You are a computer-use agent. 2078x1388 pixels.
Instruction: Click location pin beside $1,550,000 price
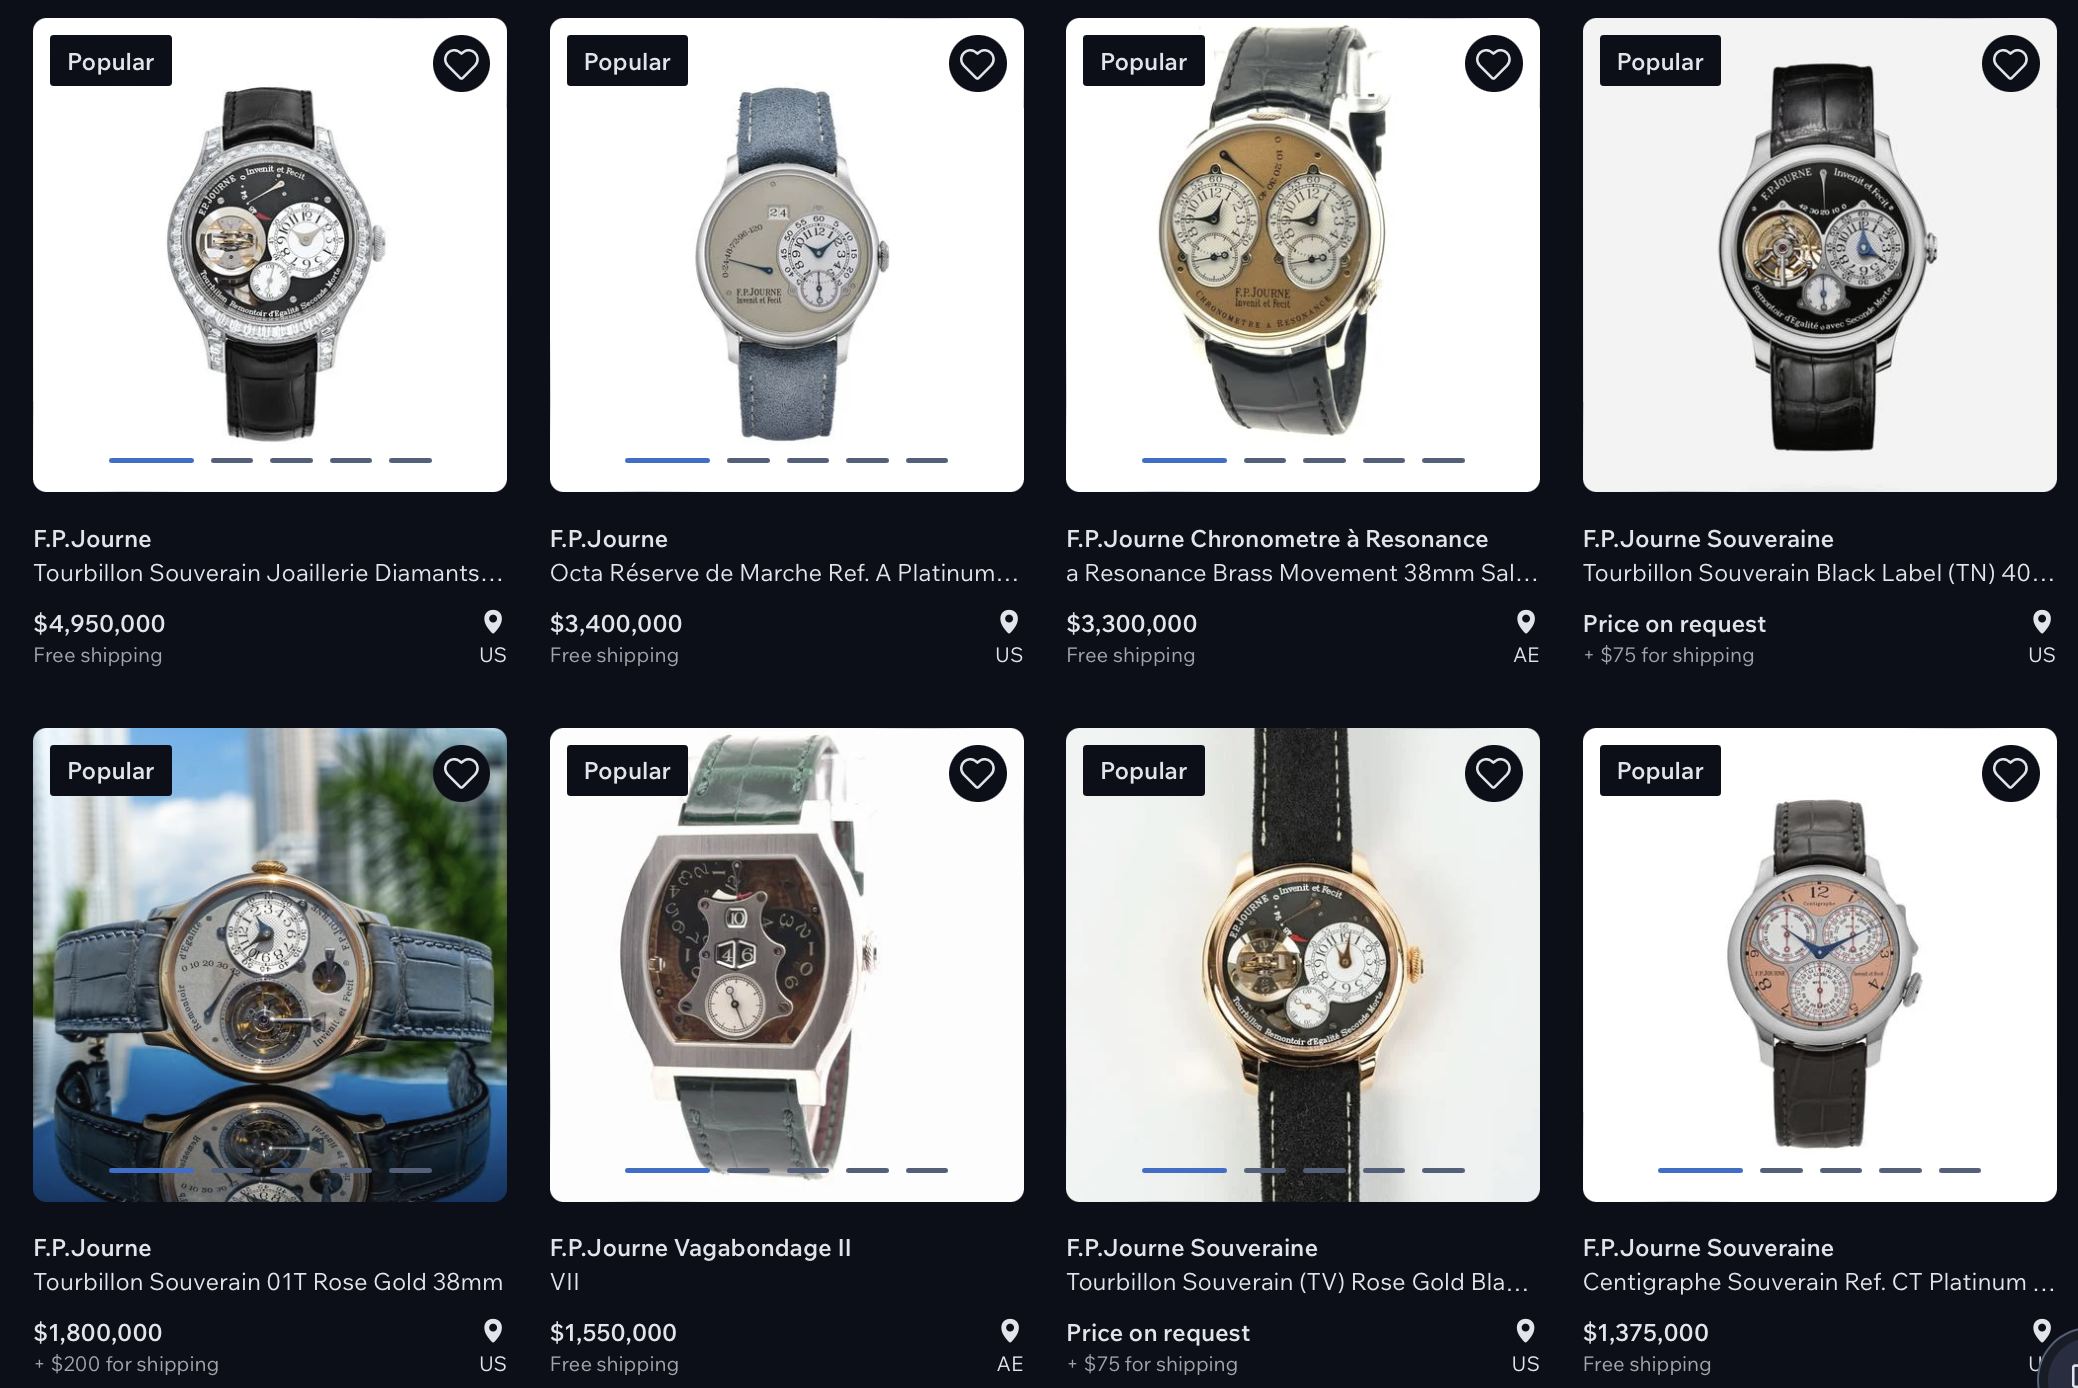point(1010,1331)
